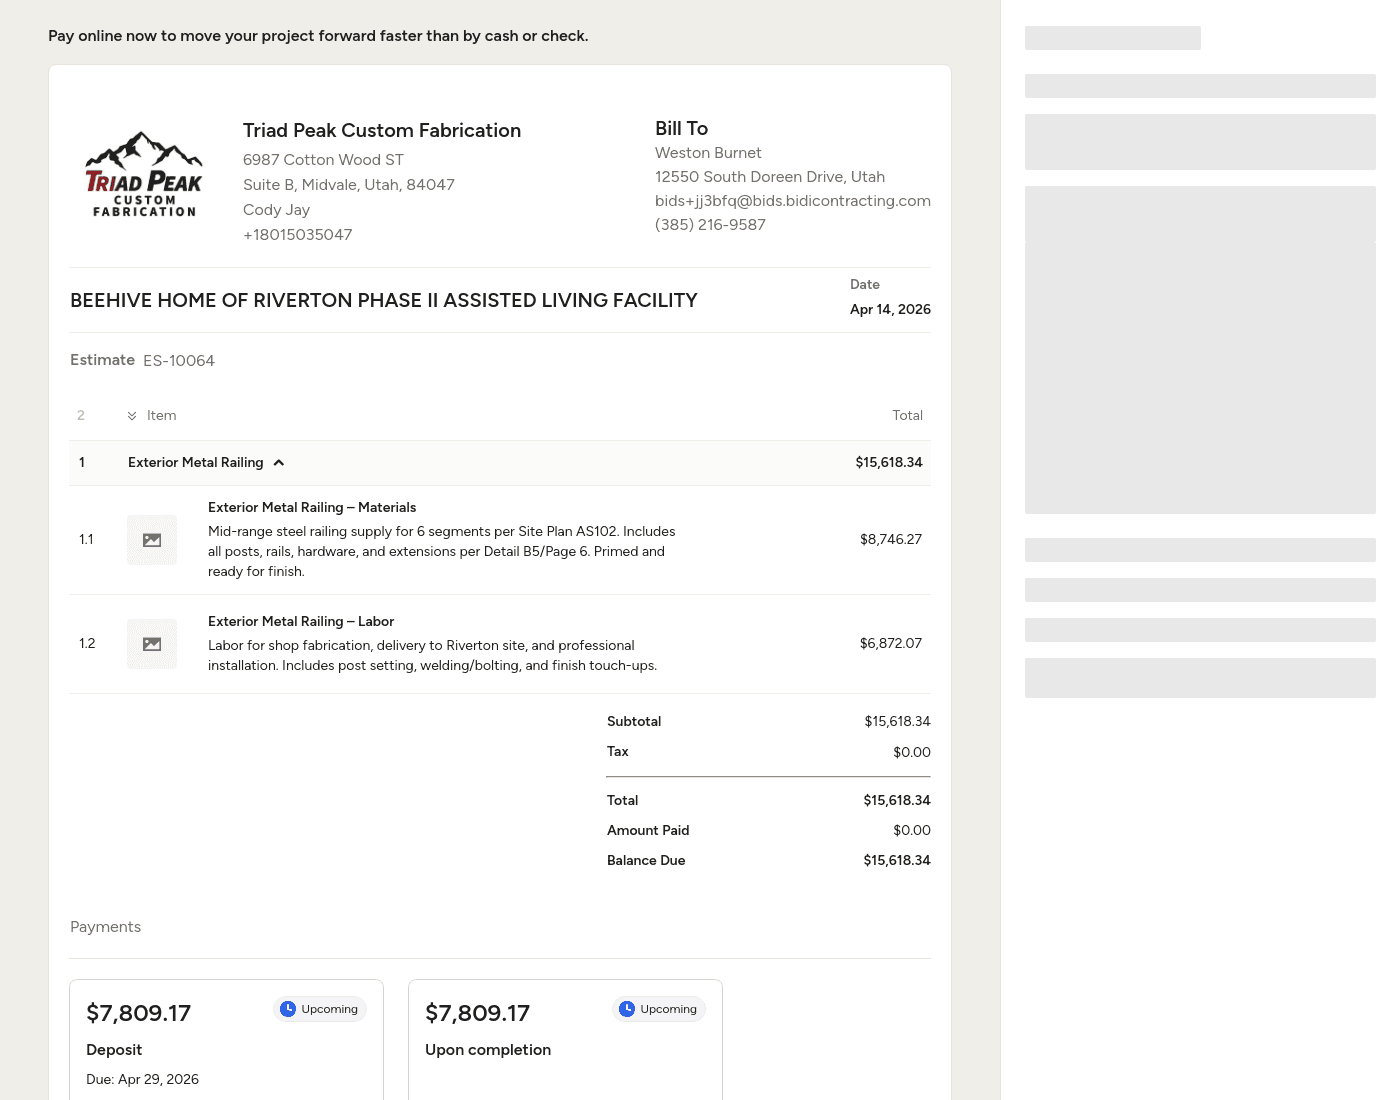The height and width of the screenshot is (1100, 1400).
Task: Click the Exterior Metal Railing – Materials title
Action: tap(312, 508)
